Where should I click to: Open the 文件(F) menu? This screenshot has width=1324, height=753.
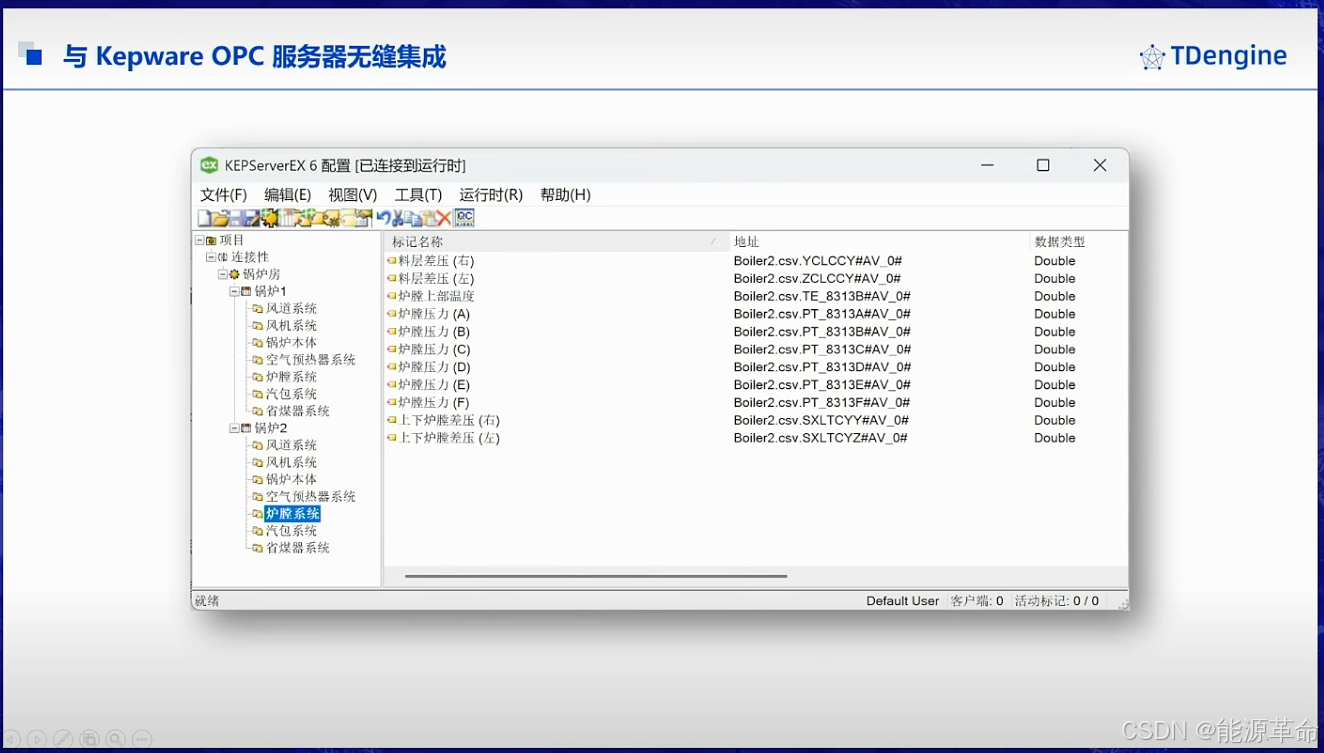pyautogui.click(x=223, y=195)
